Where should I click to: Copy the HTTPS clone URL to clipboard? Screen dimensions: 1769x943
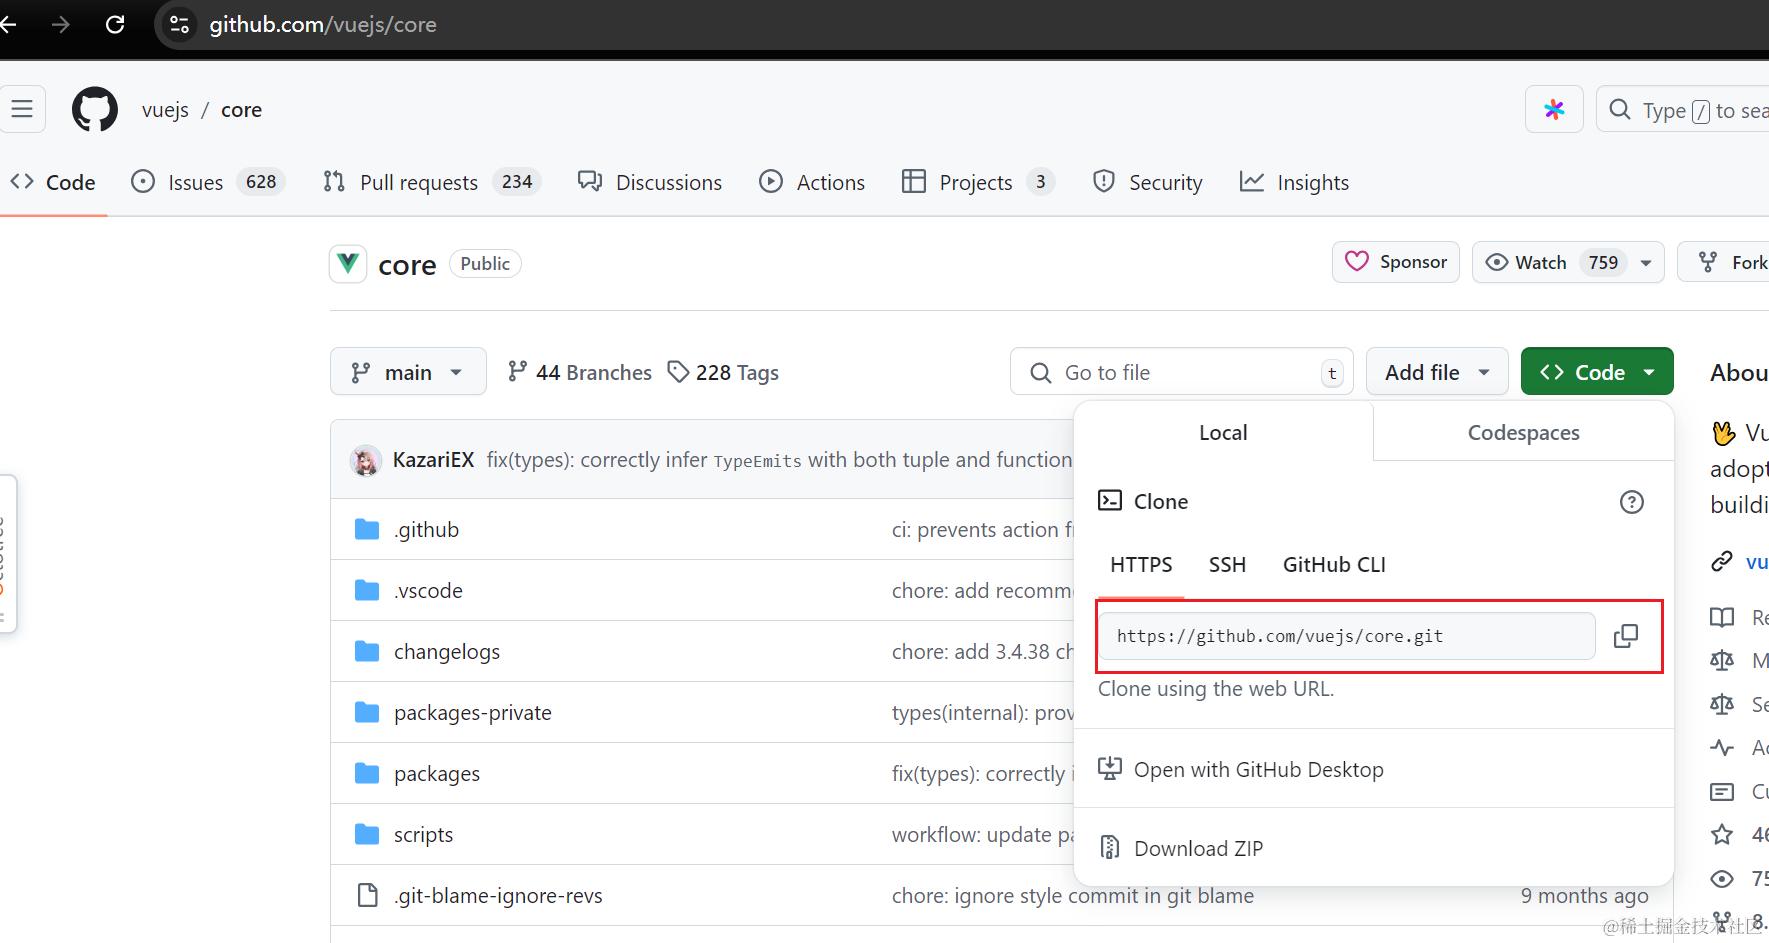pos(1626,636)
